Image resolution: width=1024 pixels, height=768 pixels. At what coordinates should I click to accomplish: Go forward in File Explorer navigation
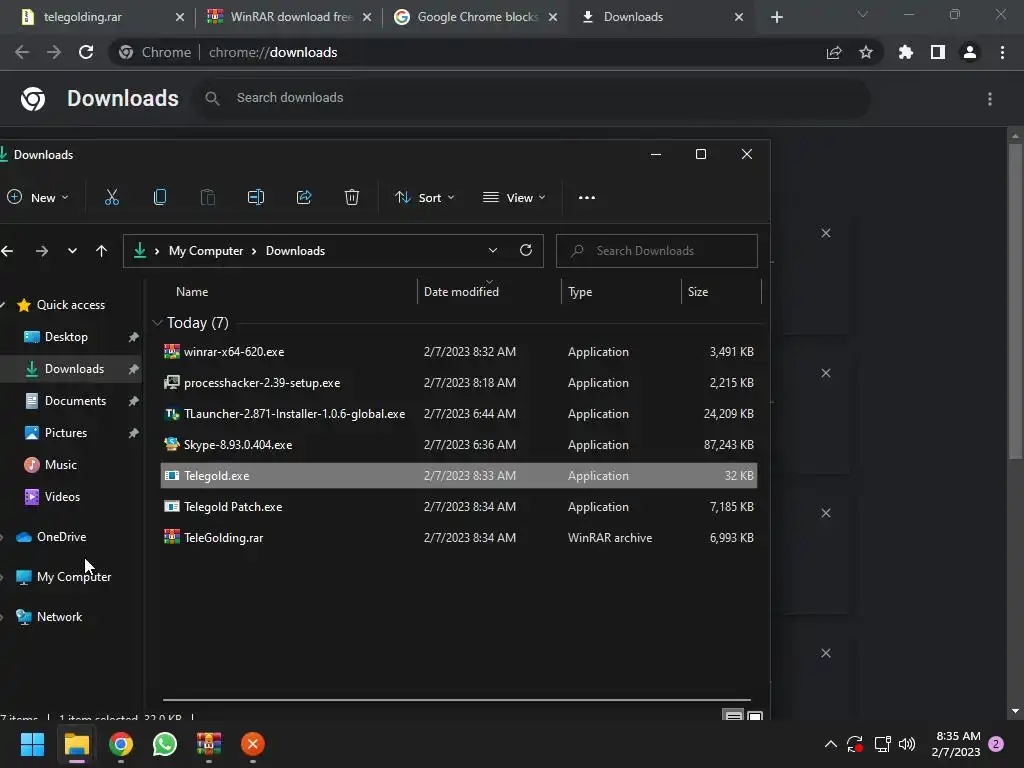pos(42,251)
